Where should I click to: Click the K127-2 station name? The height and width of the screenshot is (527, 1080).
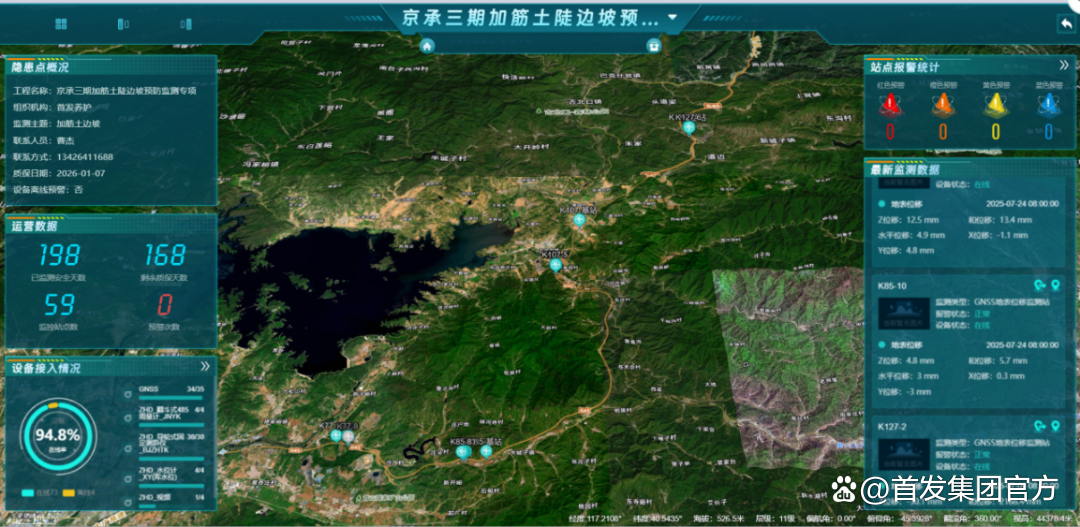892,427
